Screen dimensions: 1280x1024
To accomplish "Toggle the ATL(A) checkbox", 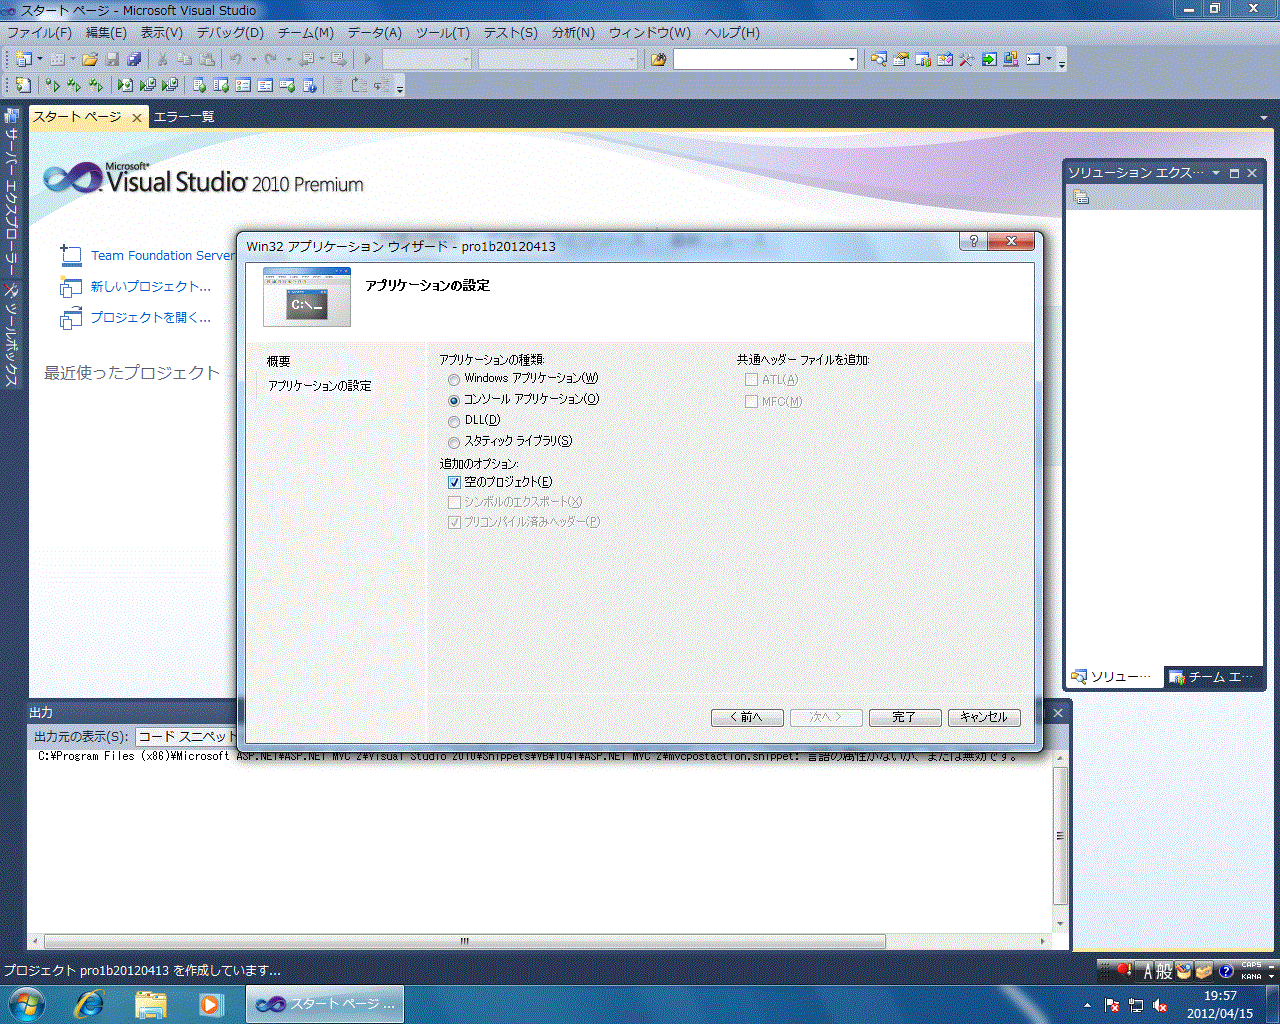I will pos(751,380).
